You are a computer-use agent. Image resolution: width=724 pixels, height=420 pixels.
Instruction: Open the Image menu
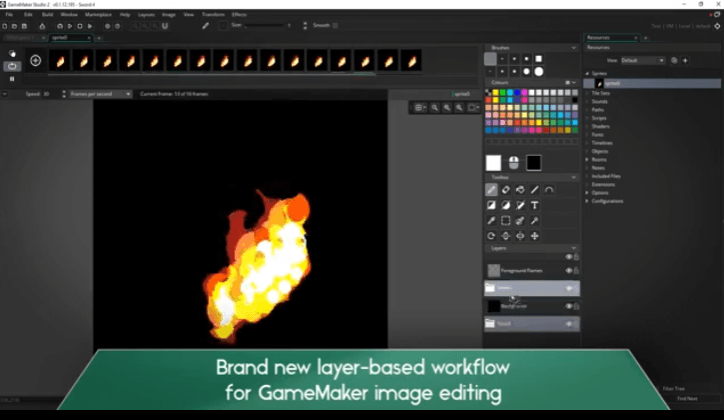[x=169, y=15]
